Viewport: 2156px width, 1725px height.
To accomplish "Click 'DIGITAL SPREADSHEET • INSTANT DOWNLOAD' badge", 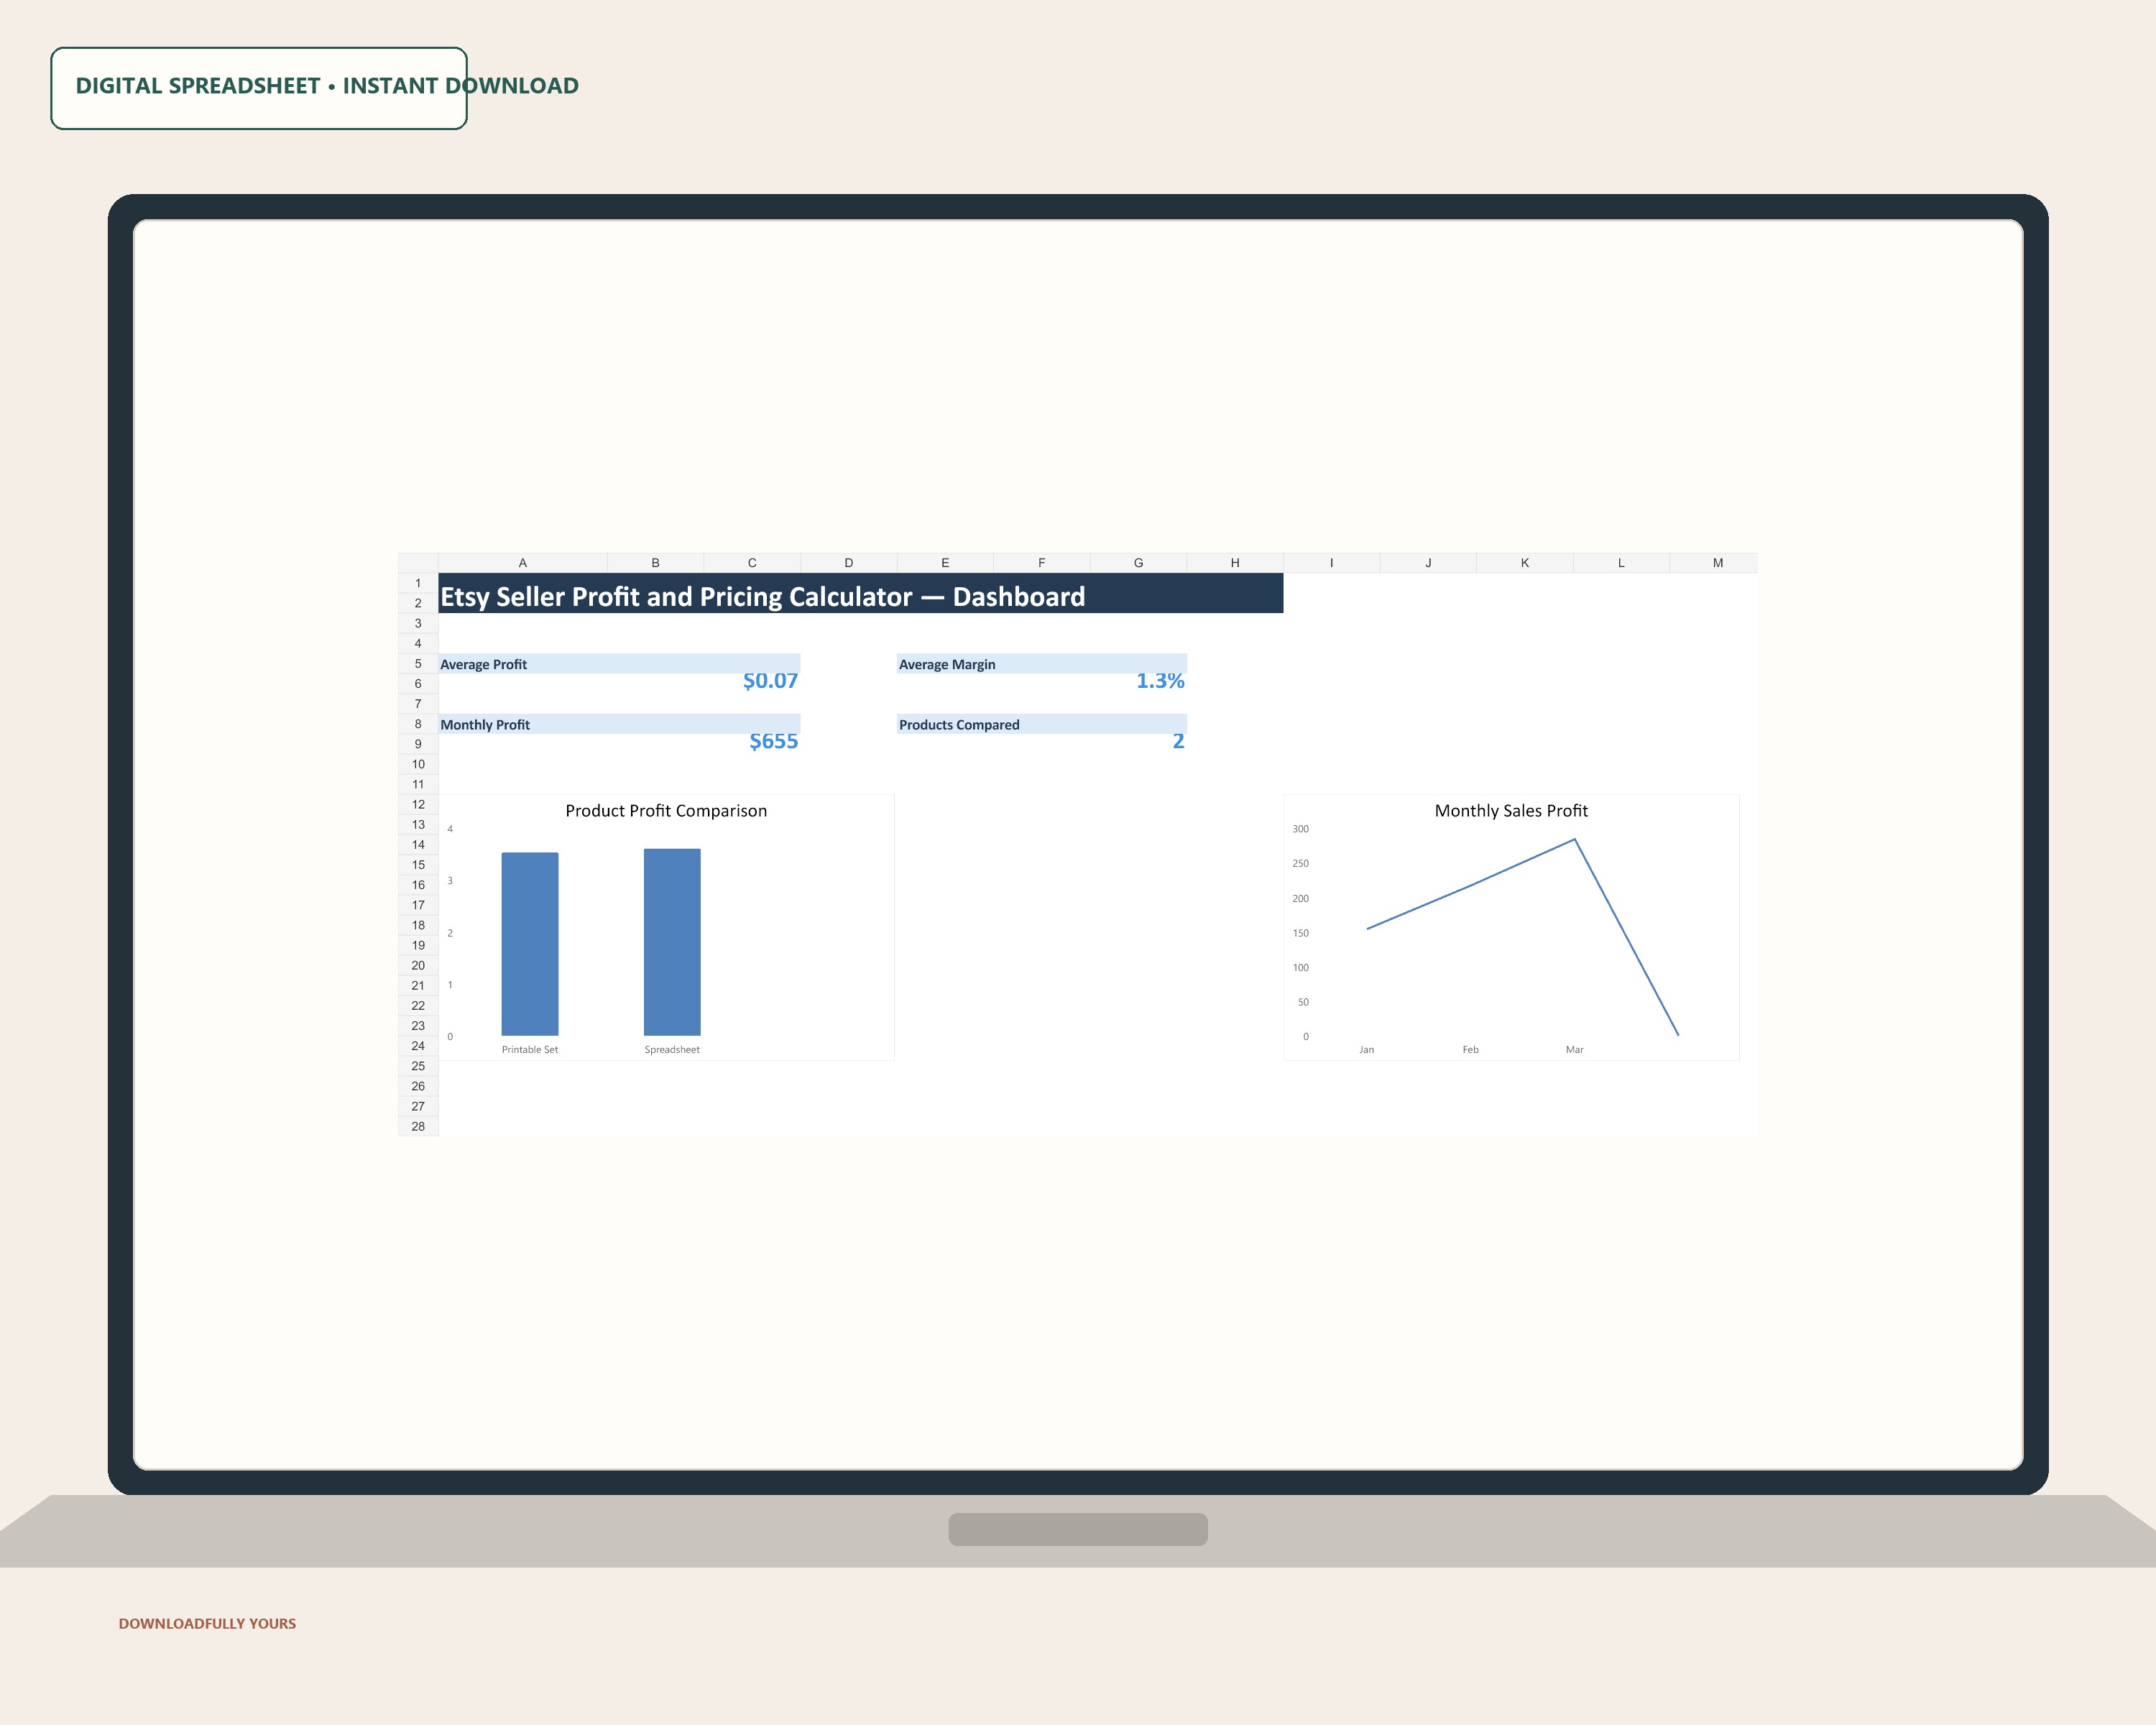I will 259,88.
